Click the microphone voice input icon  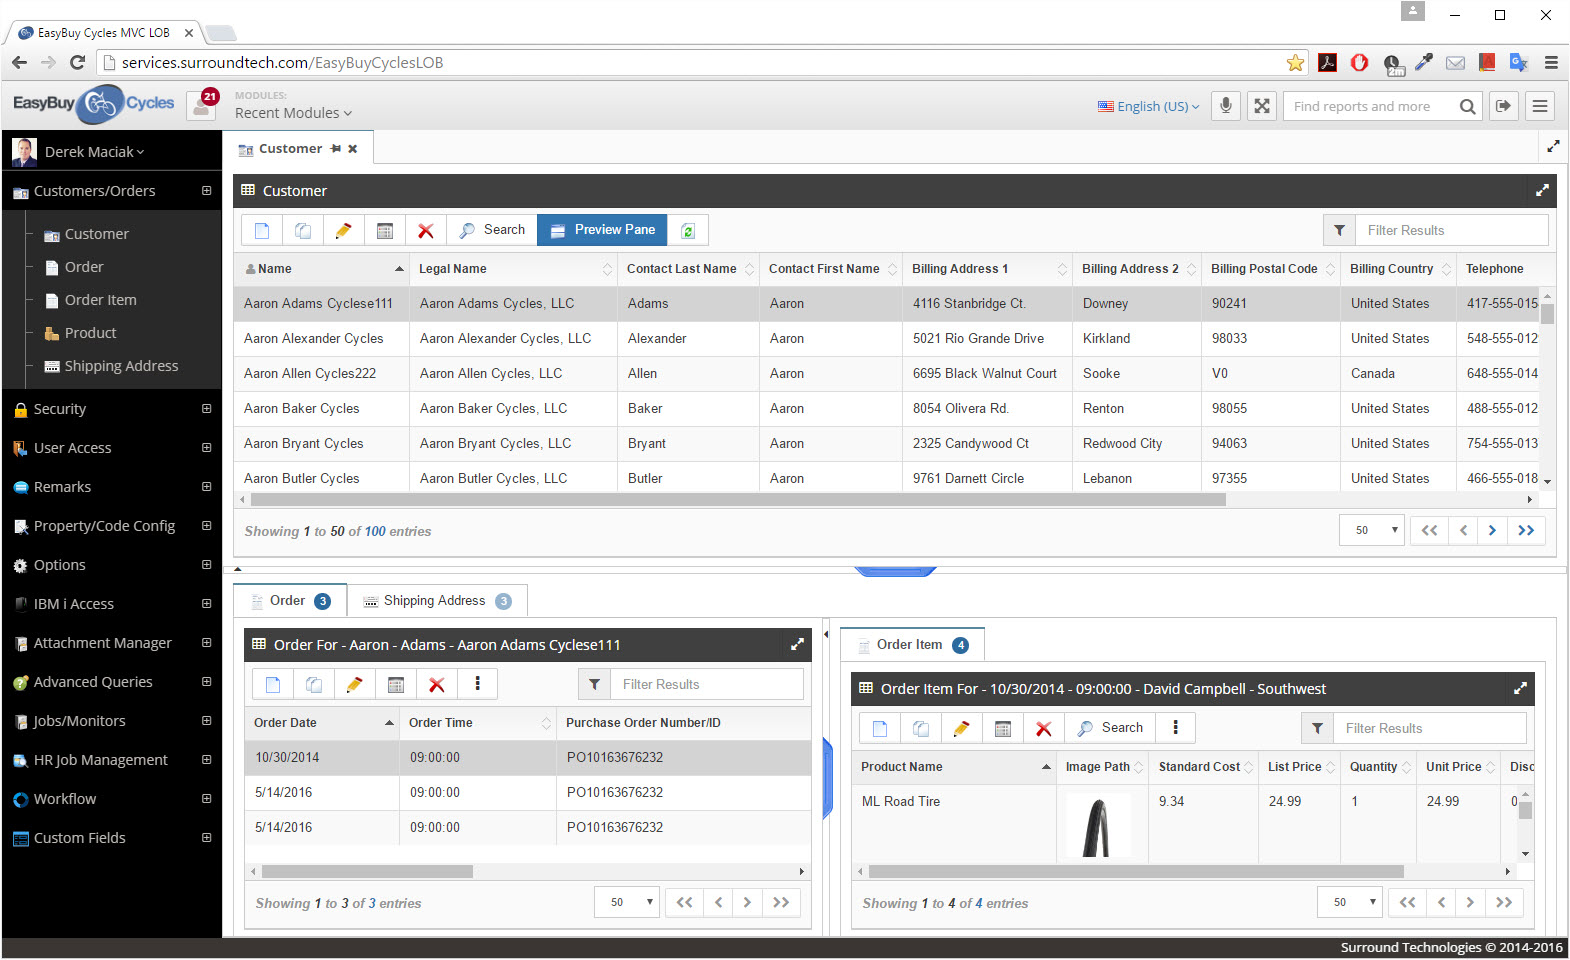coord(1225,106)
